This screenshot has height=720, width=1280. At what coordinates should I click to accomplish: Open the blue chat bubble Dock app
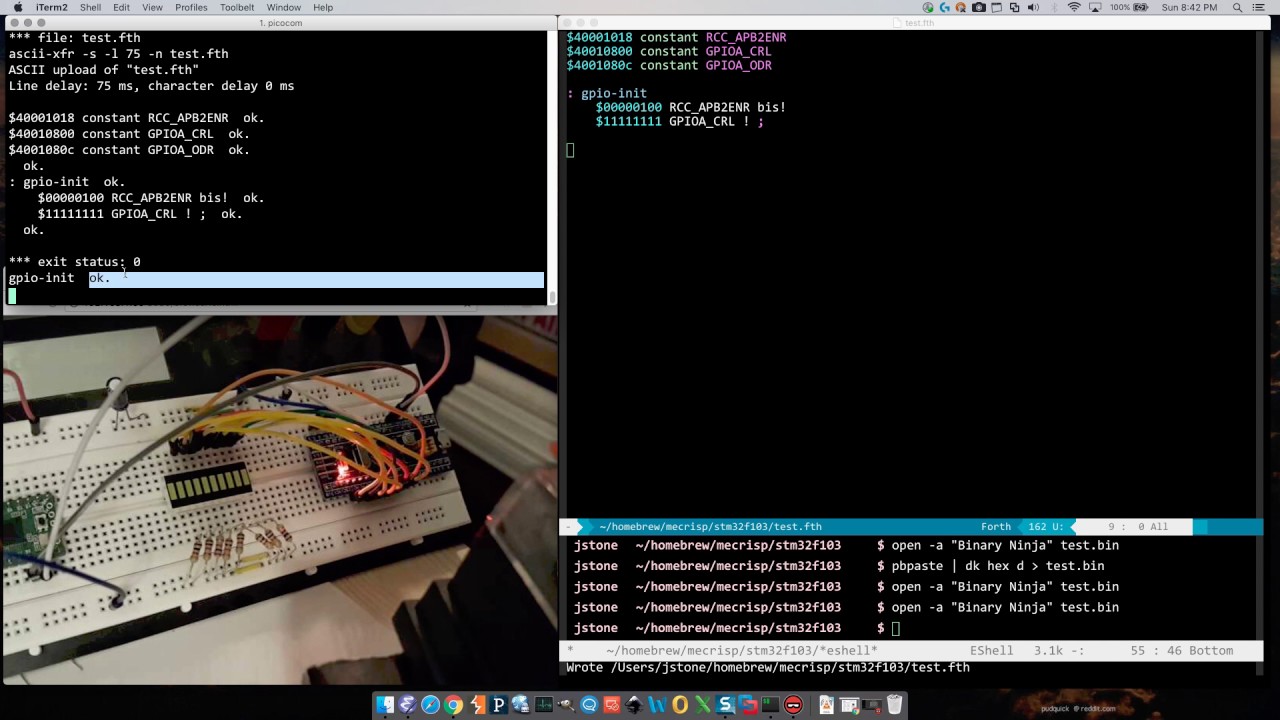tap(589, 705)
